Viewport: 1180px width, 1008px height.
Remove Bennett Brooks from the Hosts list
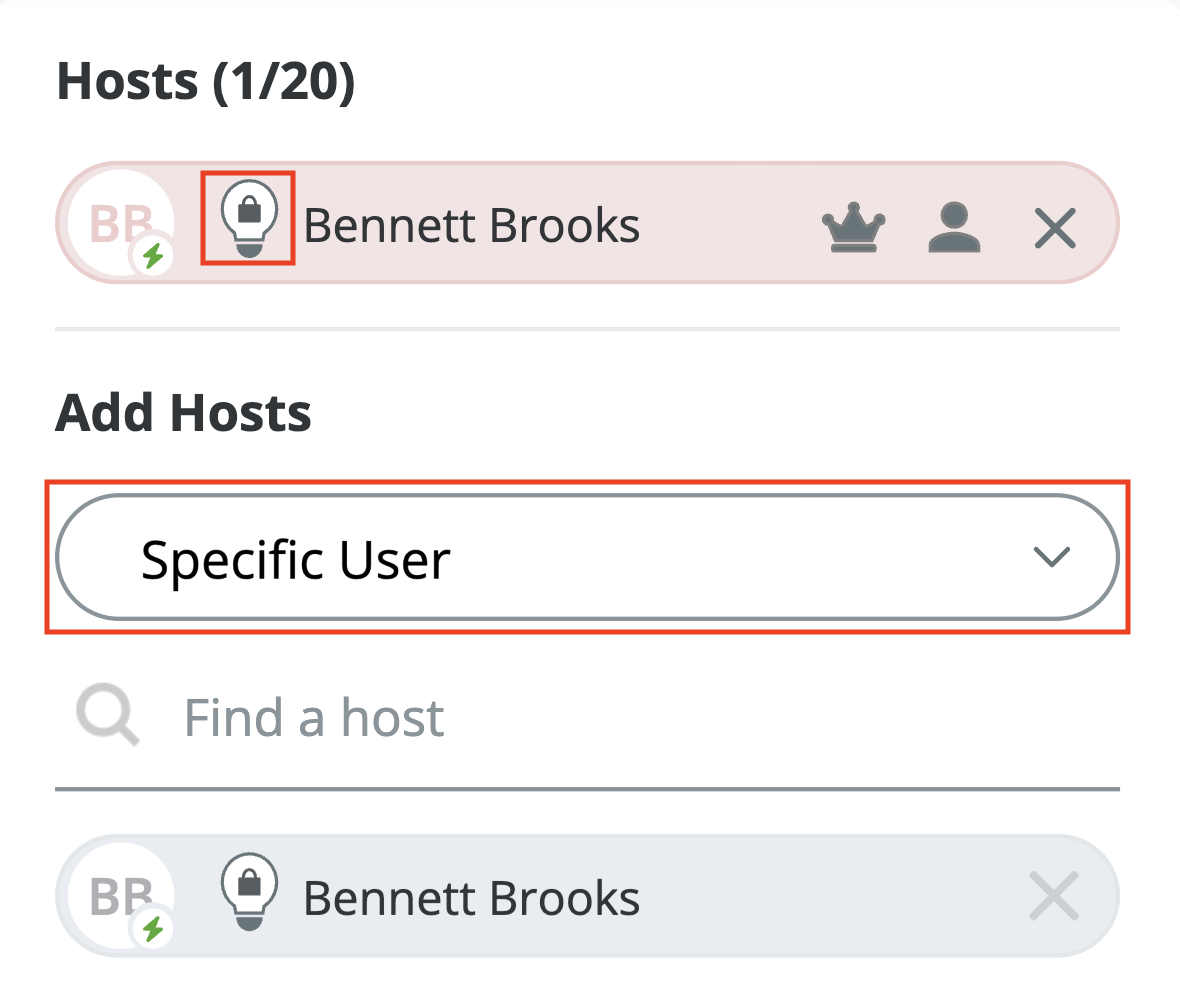[1055, 229]
